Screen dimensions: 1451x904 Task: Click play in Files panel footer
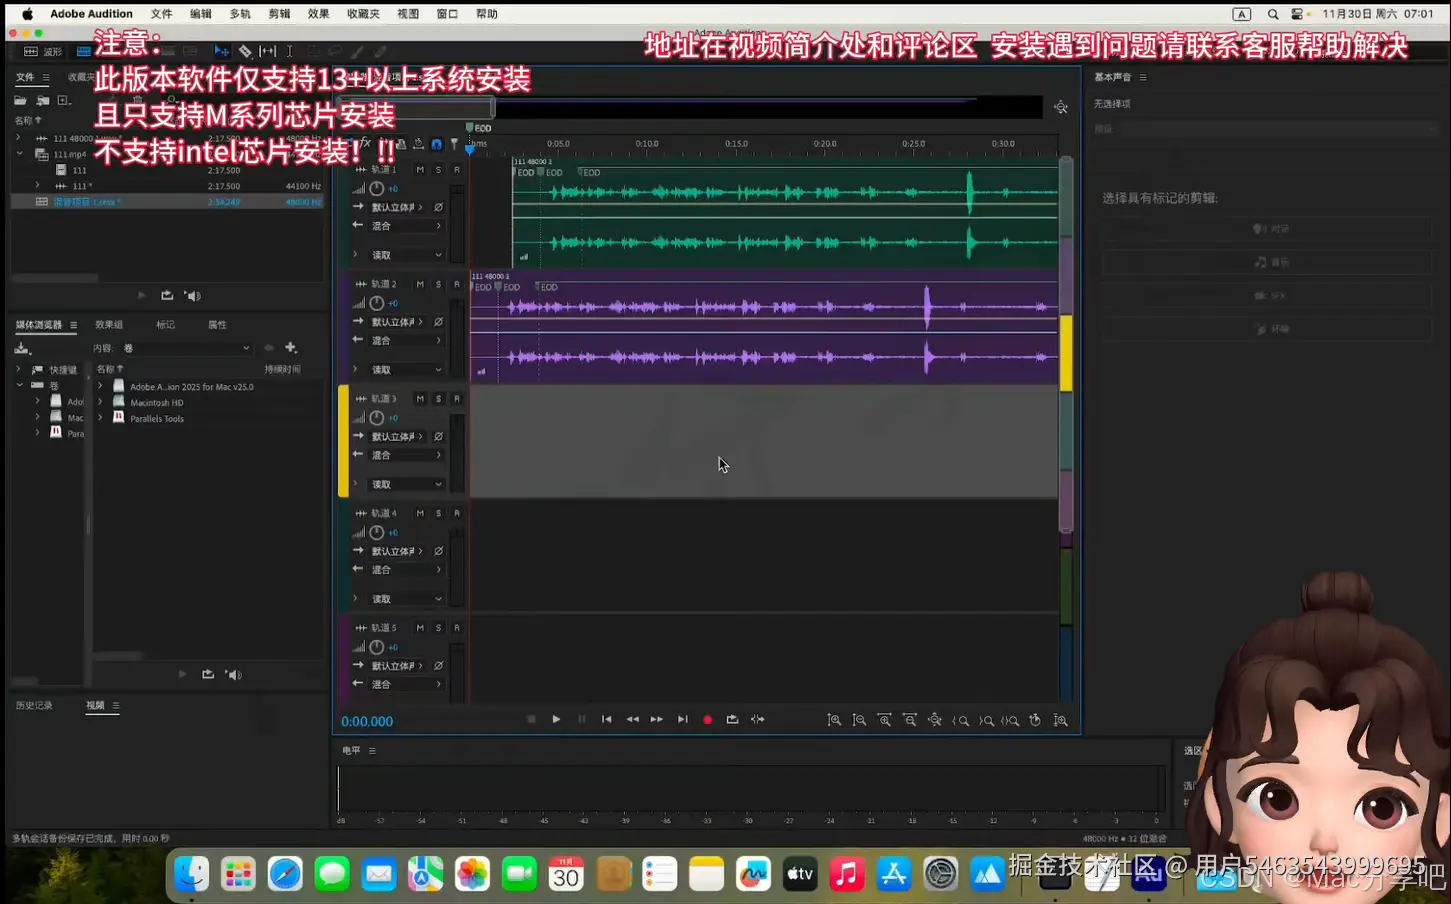click(141, 296)
